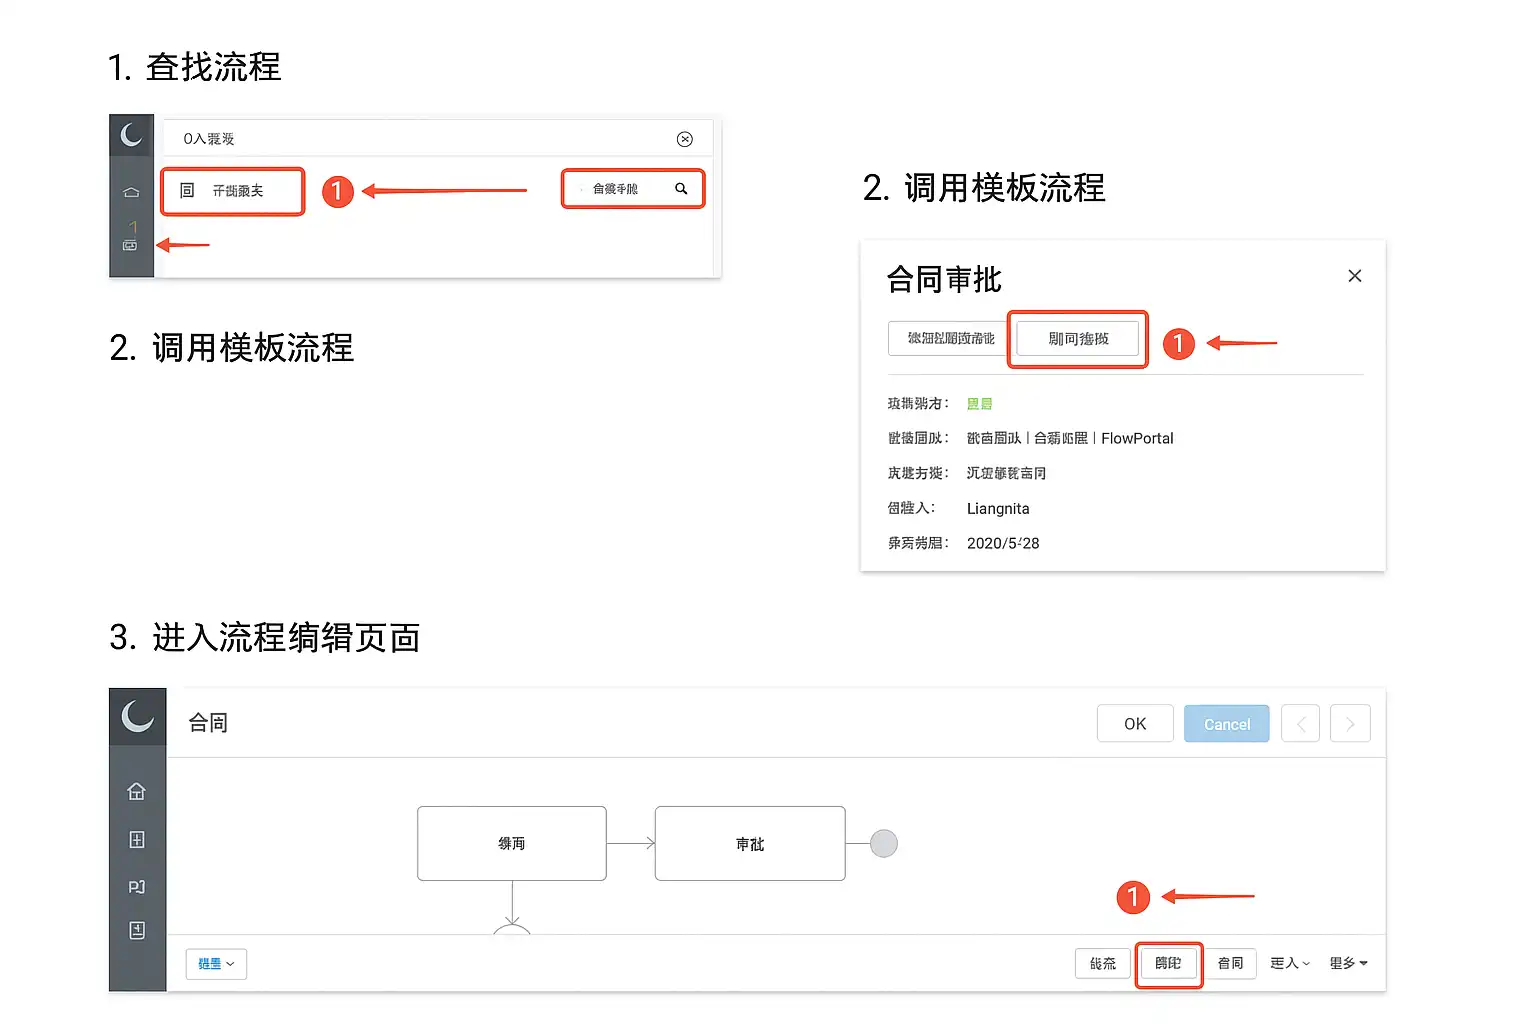Select the second flow node box before the end circle
Image resolution: width=1536 pixels, height=1024 pixels.
(x=750, y=843)
